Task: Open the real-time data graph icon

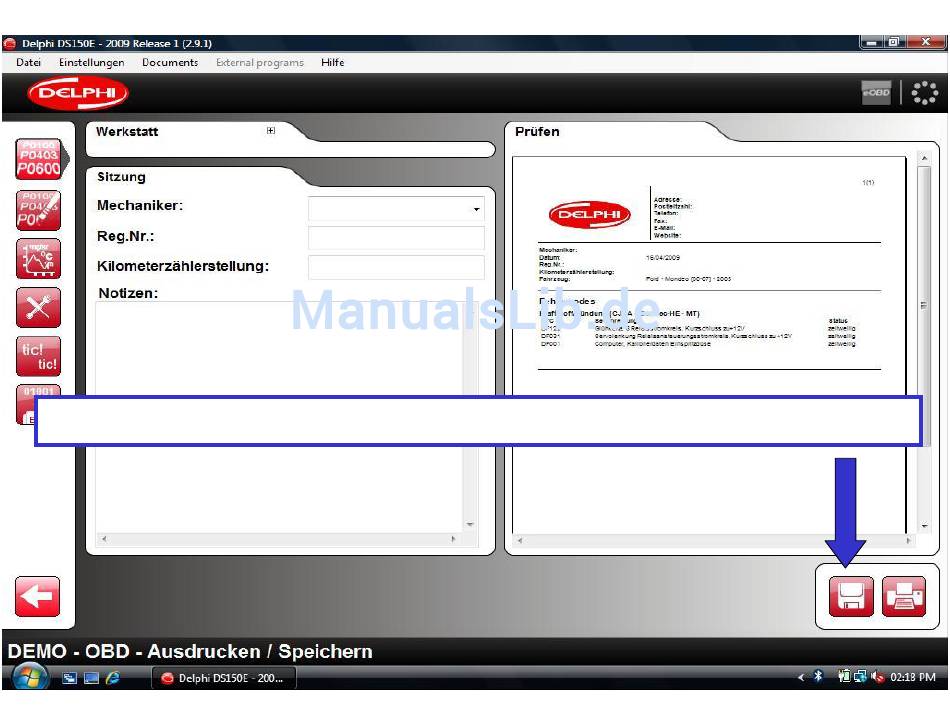Action: click(38, 259)
